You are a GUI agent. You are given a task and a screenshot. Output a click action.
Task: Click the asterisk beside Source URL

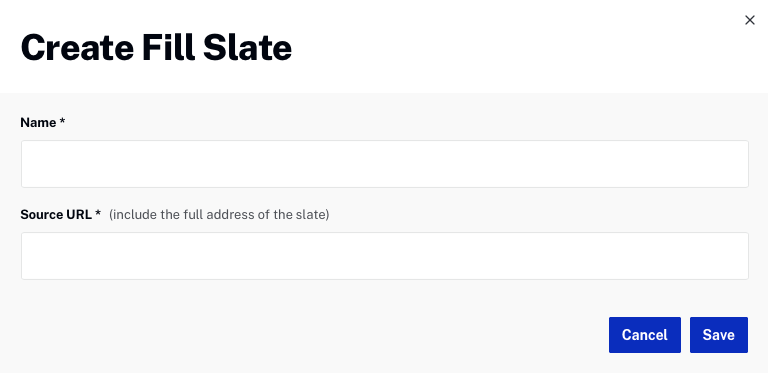98,213
